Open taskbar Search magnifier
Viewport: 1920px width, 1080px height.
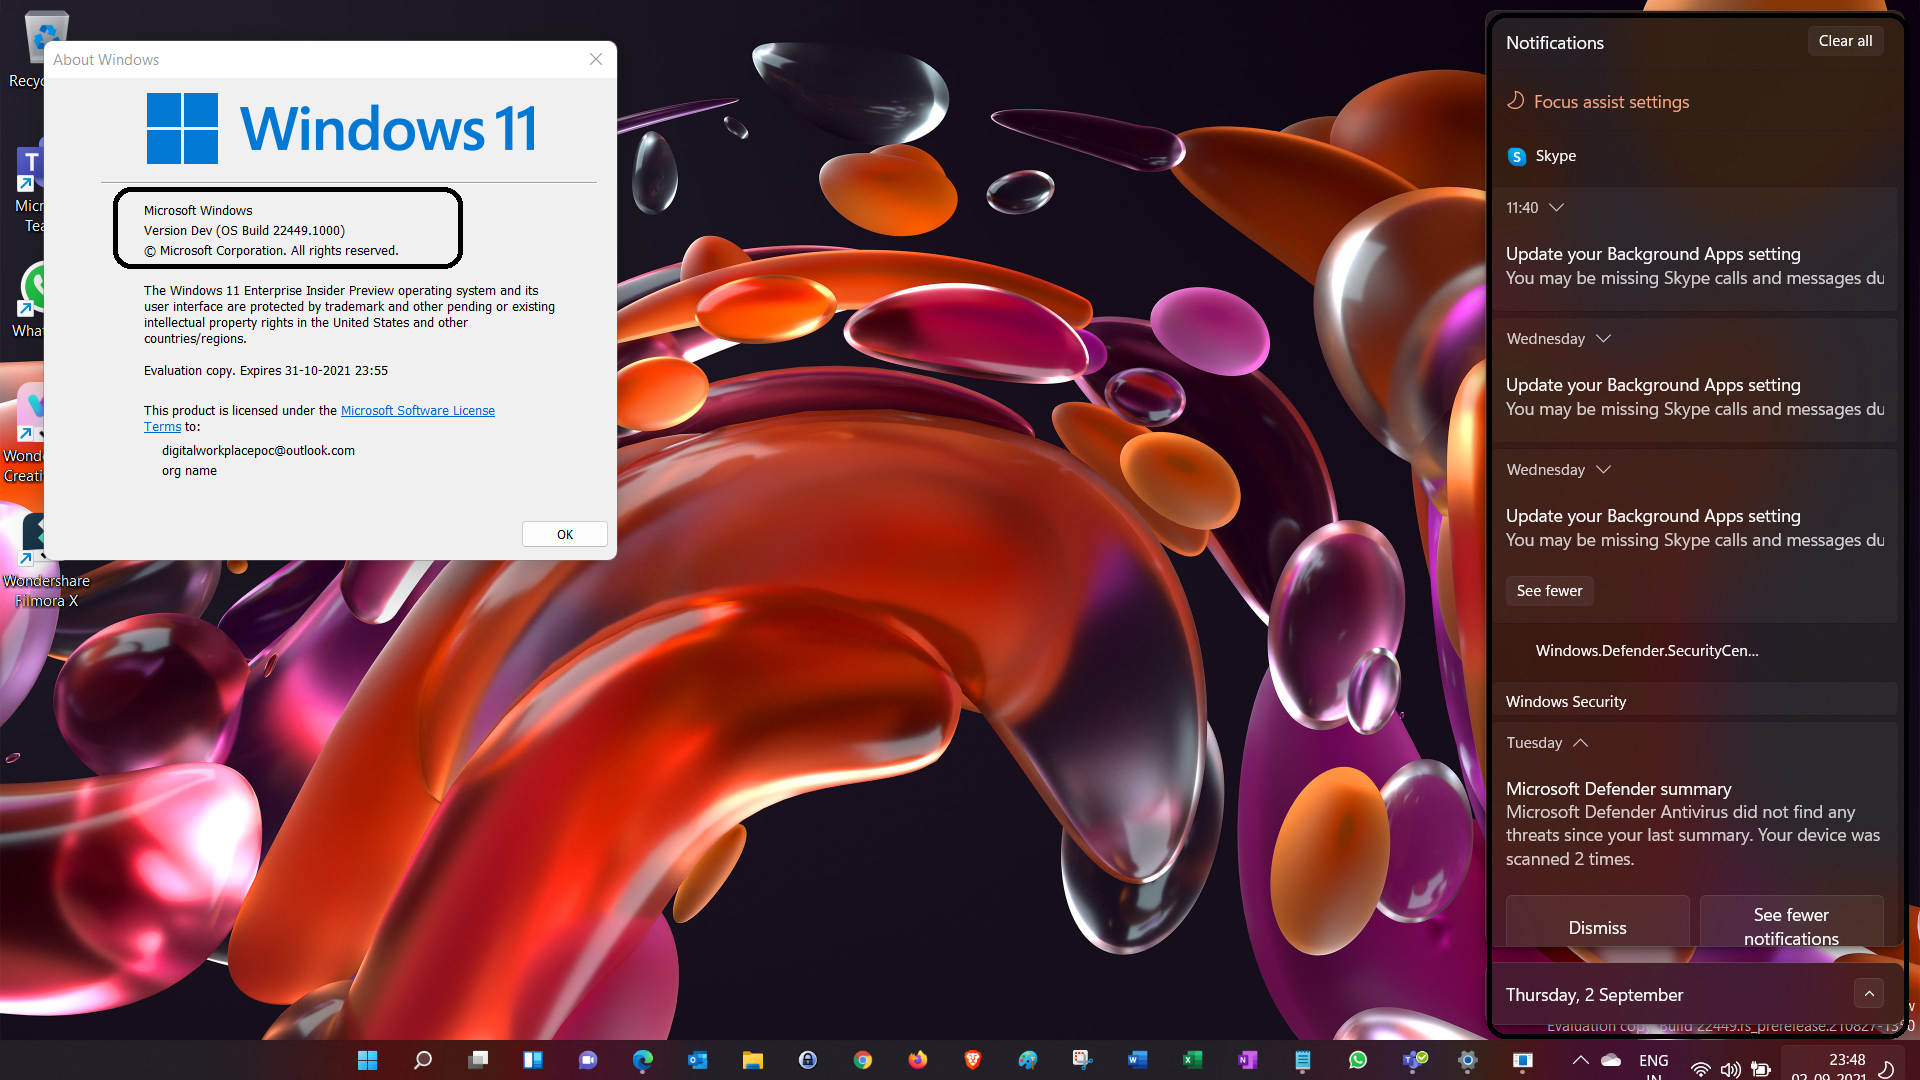click(423, 1060)
